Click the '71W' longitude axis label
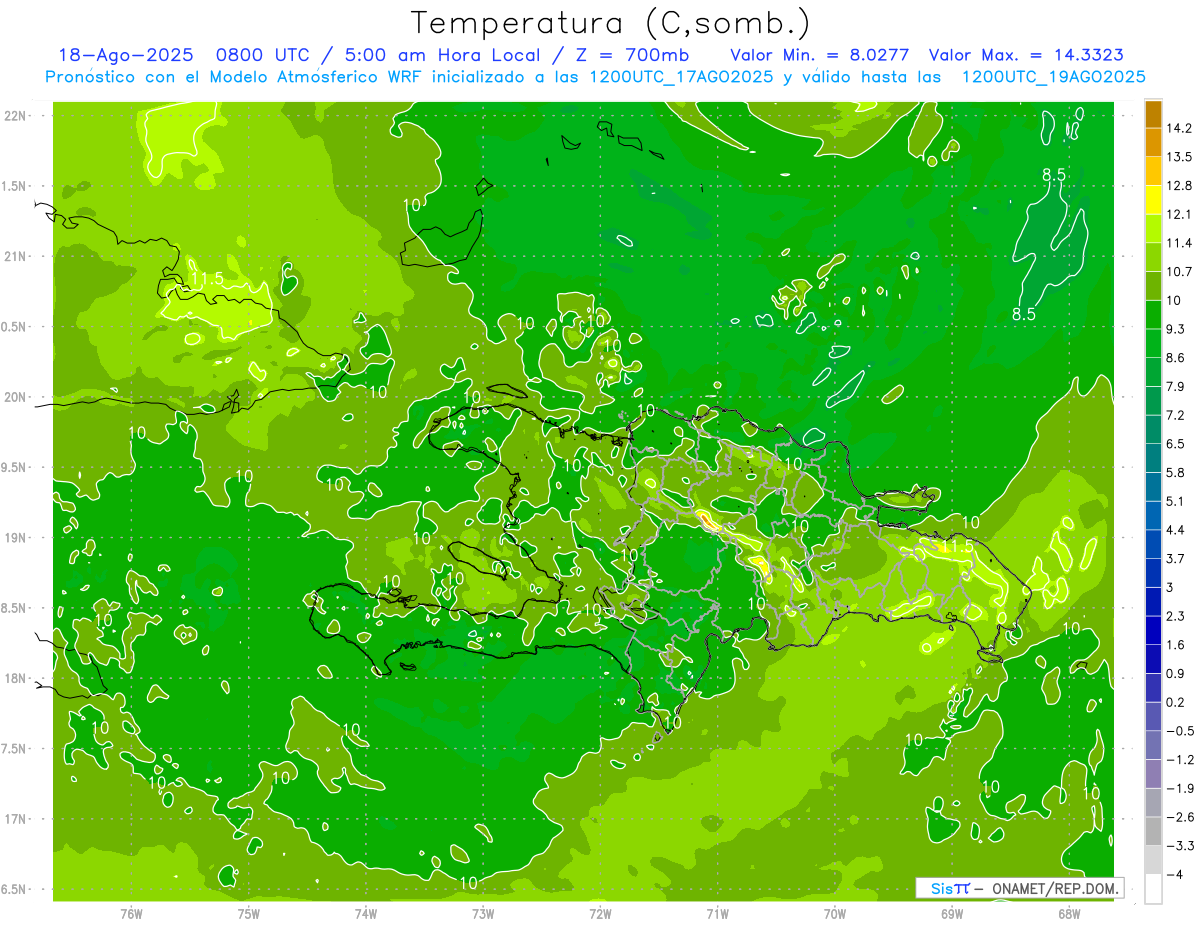Screen dimensions: 1200x927 717,913
